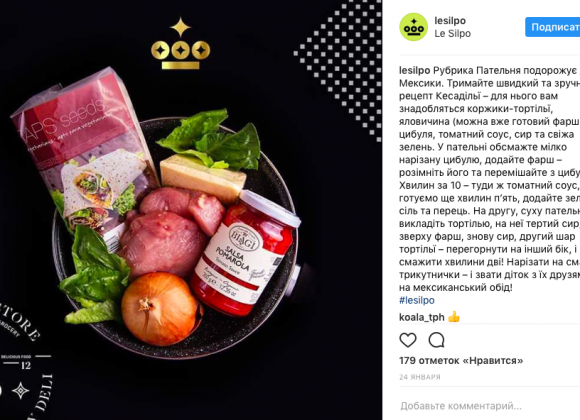This screenshot has width=580, height=420.
Task: Click the Le Silpo name under header username
Action: pyautogui.click(x=453, y=33)
